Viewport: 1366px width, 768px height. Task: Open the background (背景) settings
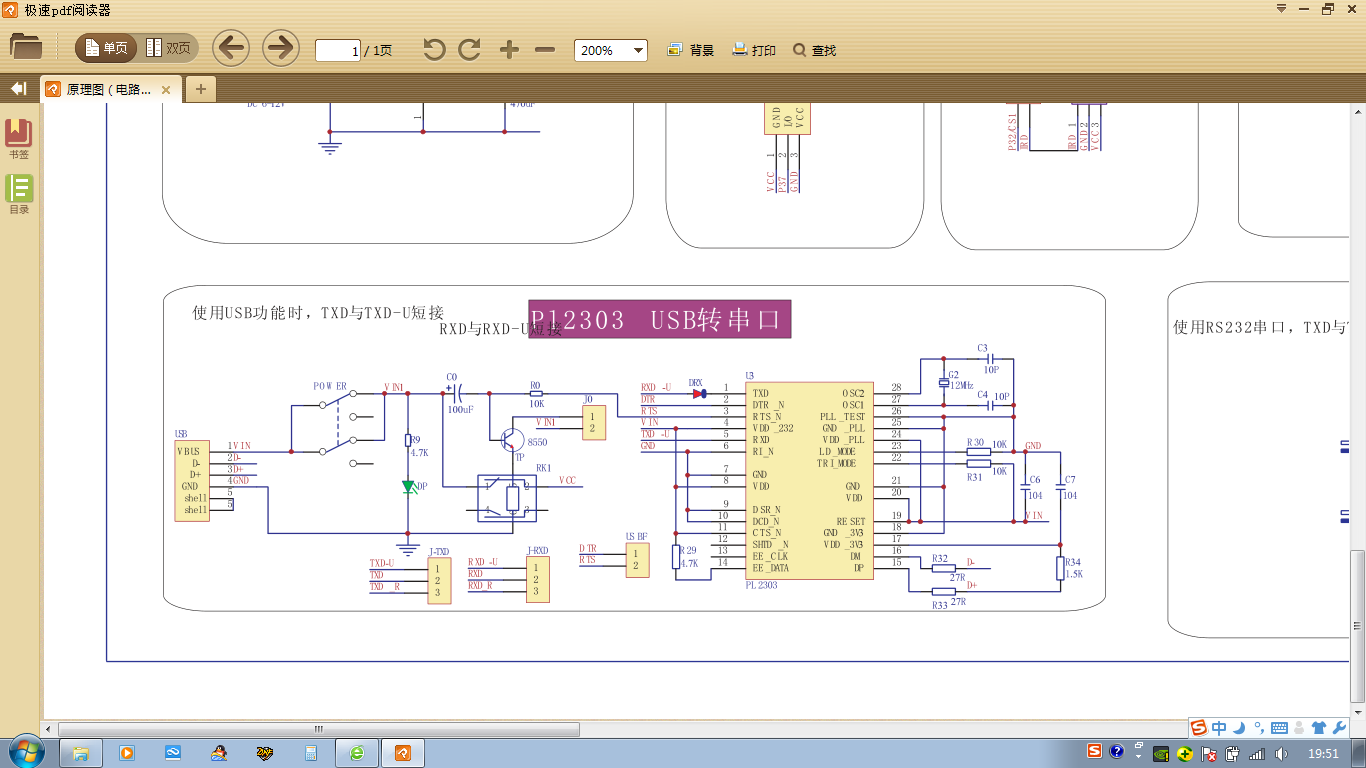tap(691, 50)
